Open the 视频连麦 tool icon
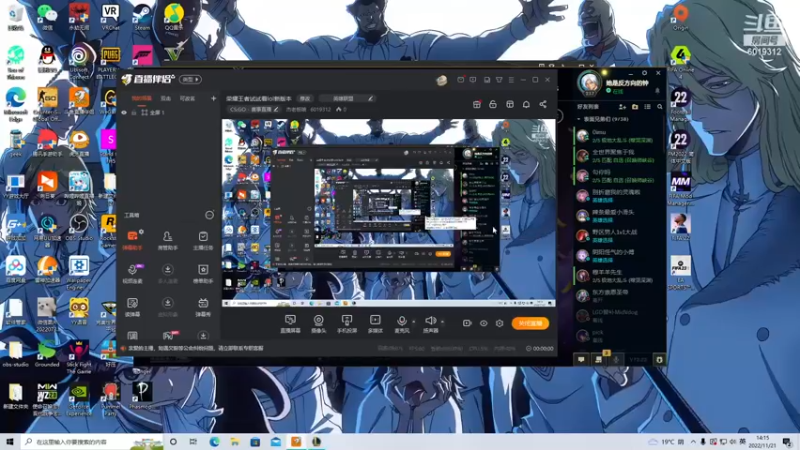The height and width of the screenshot is (450, 800). 132,273
